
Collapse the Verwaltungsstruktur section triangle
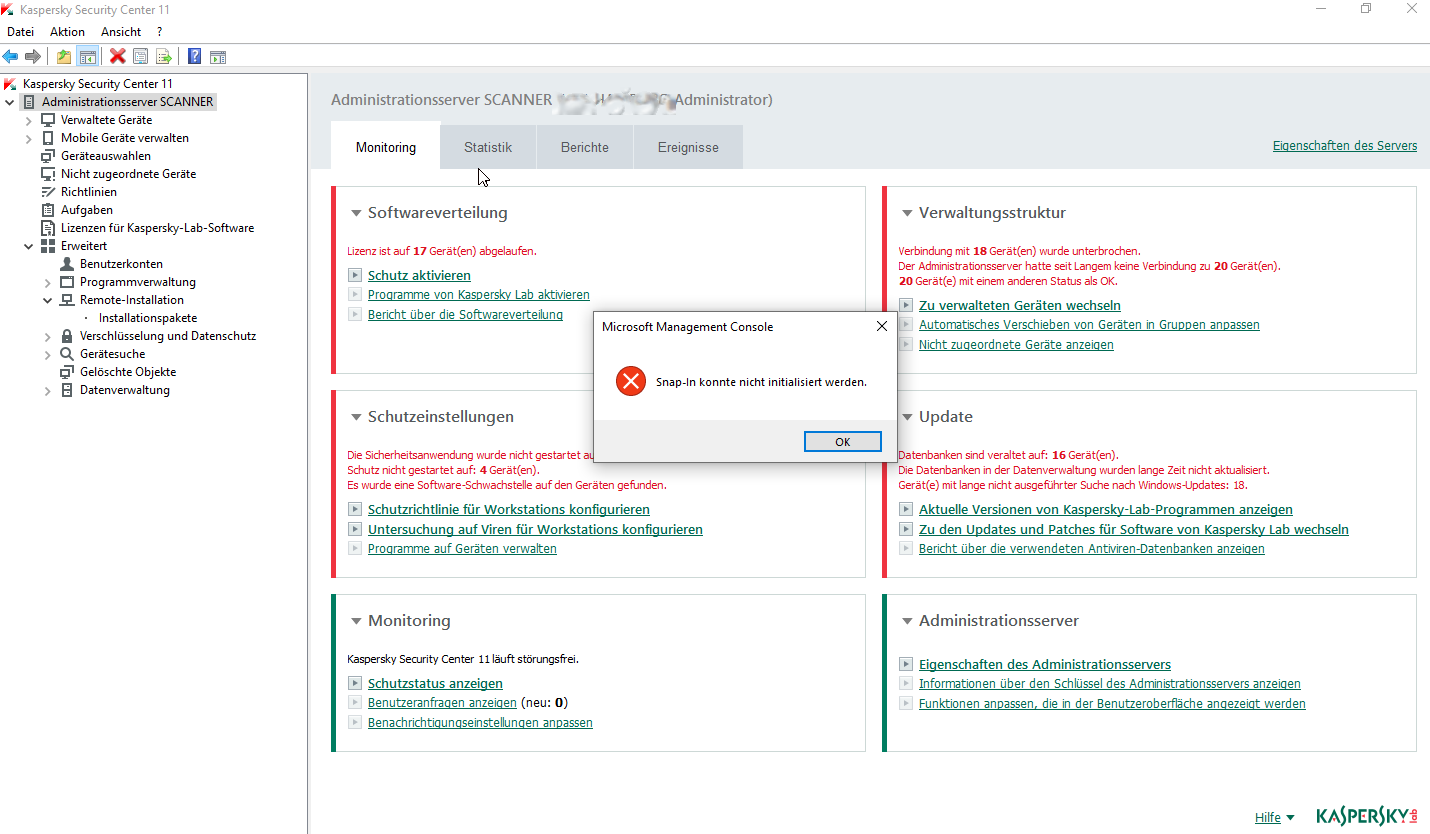tap(907, 213)
